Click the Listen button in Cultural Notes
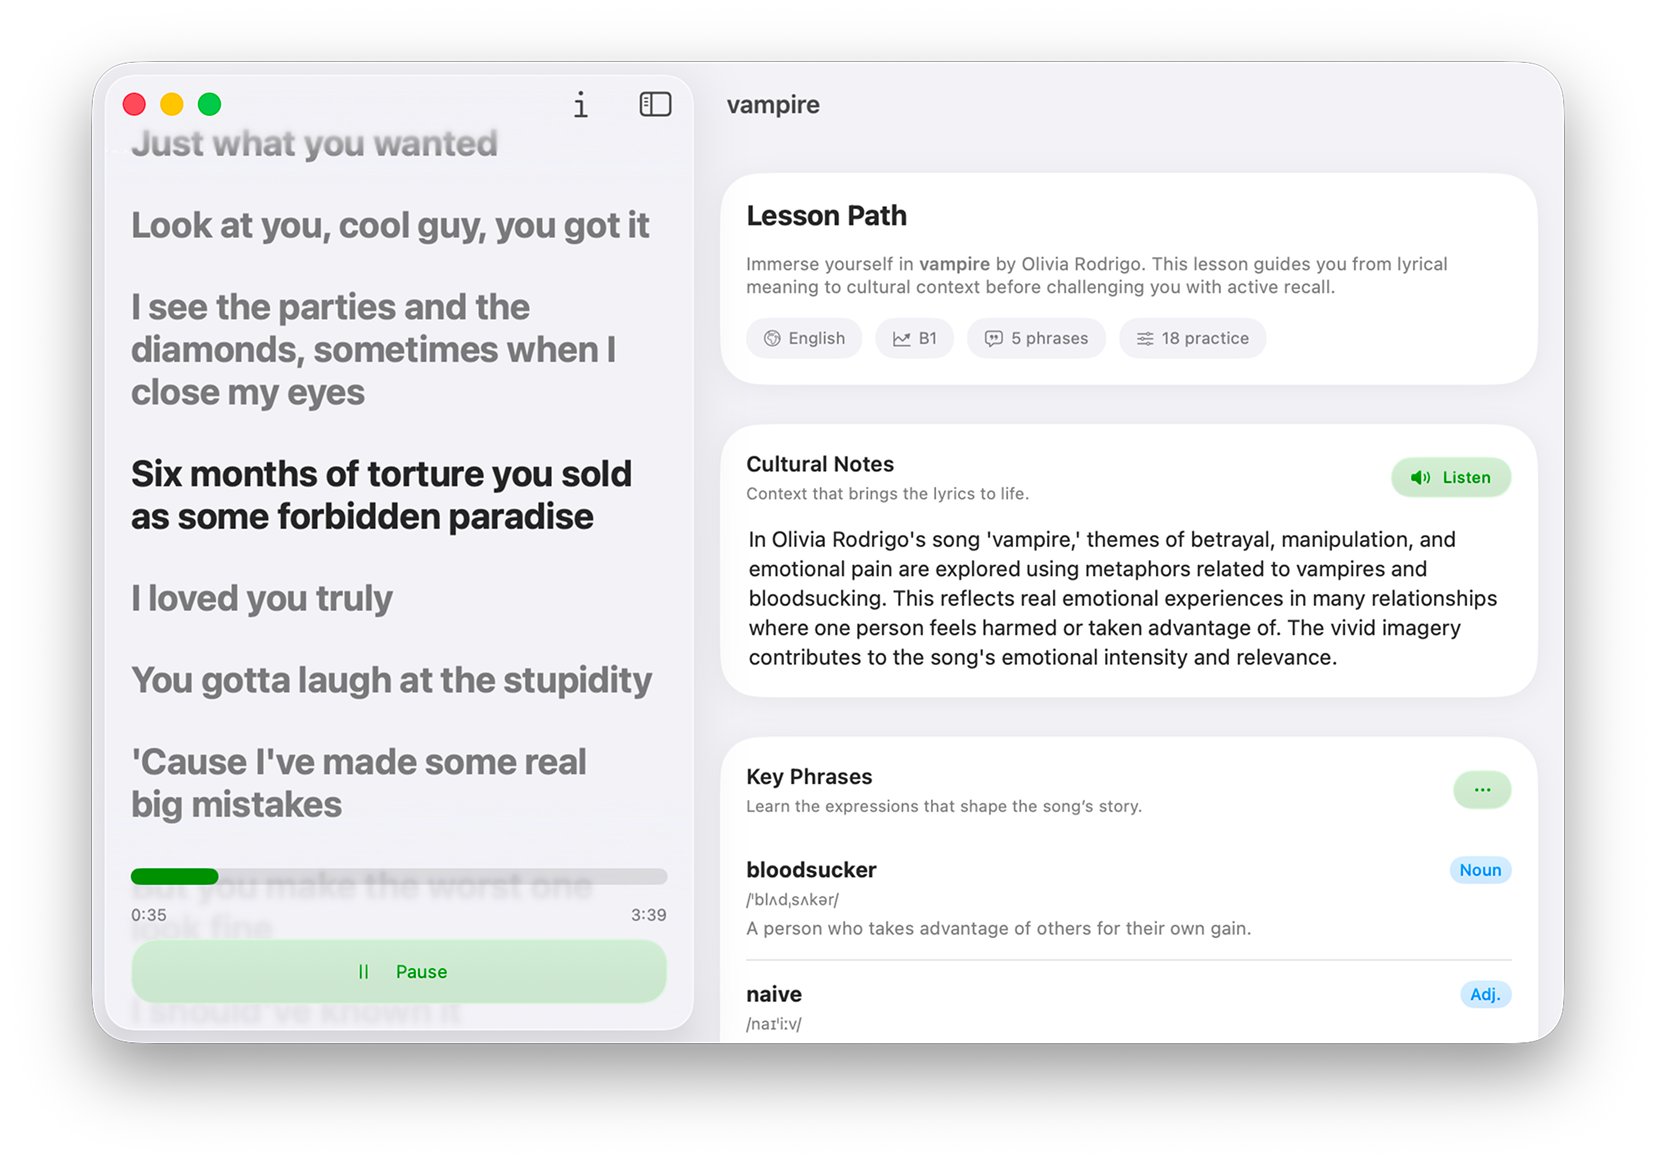Screen dimensions: 1656x1164 (1451, 477)
